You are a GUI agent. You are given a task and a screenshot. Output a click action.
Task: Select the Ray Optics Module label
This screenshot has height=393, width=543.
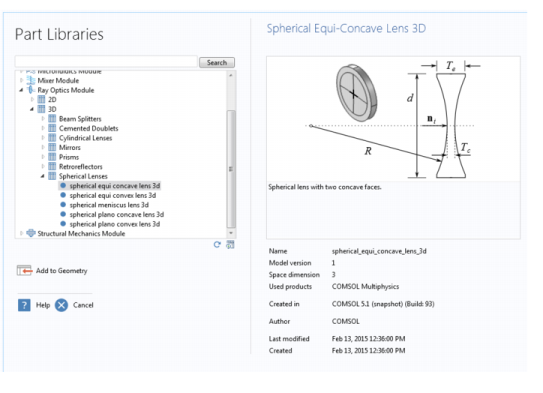pos(66,90)
